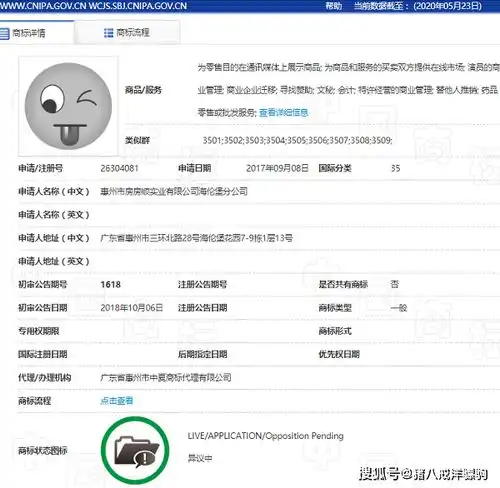500x488 pixels.
Task: Click the winking smiley trademark image
Action: (x=68, y=106)
